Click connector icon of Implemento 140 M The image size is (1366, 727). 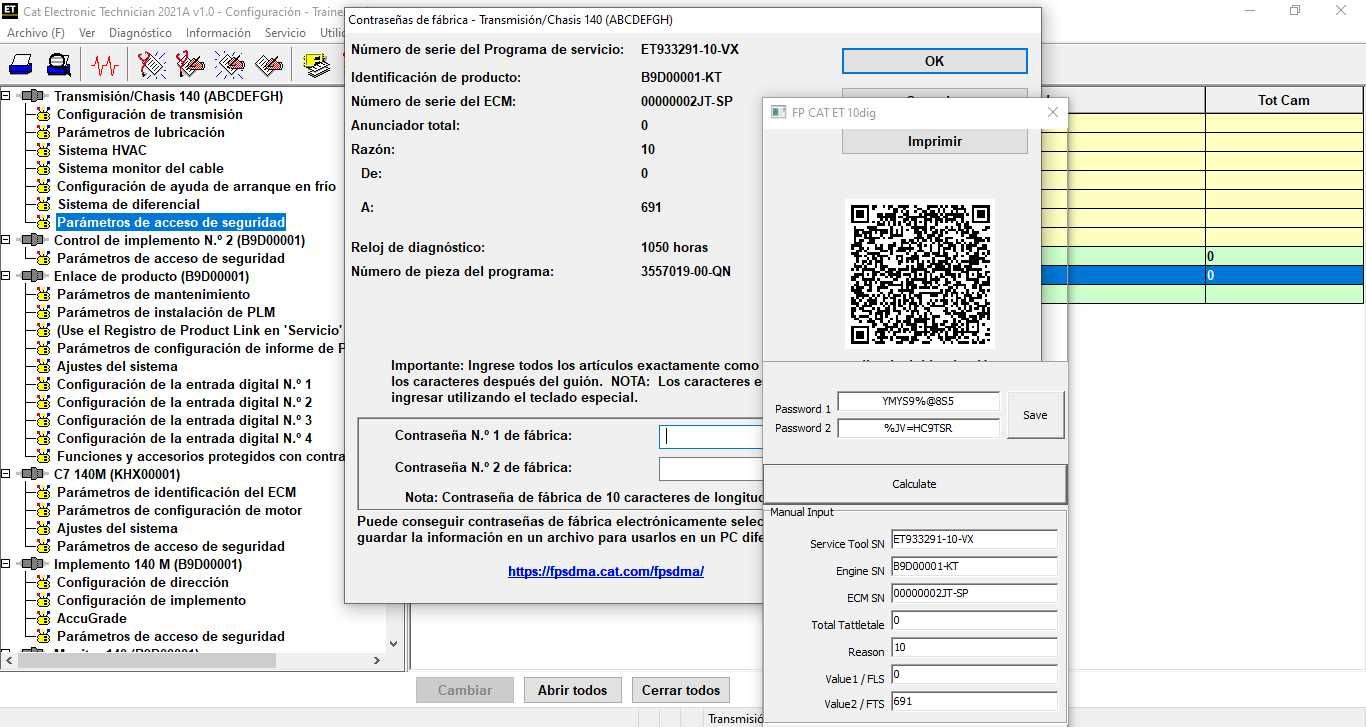pos(34,564)
